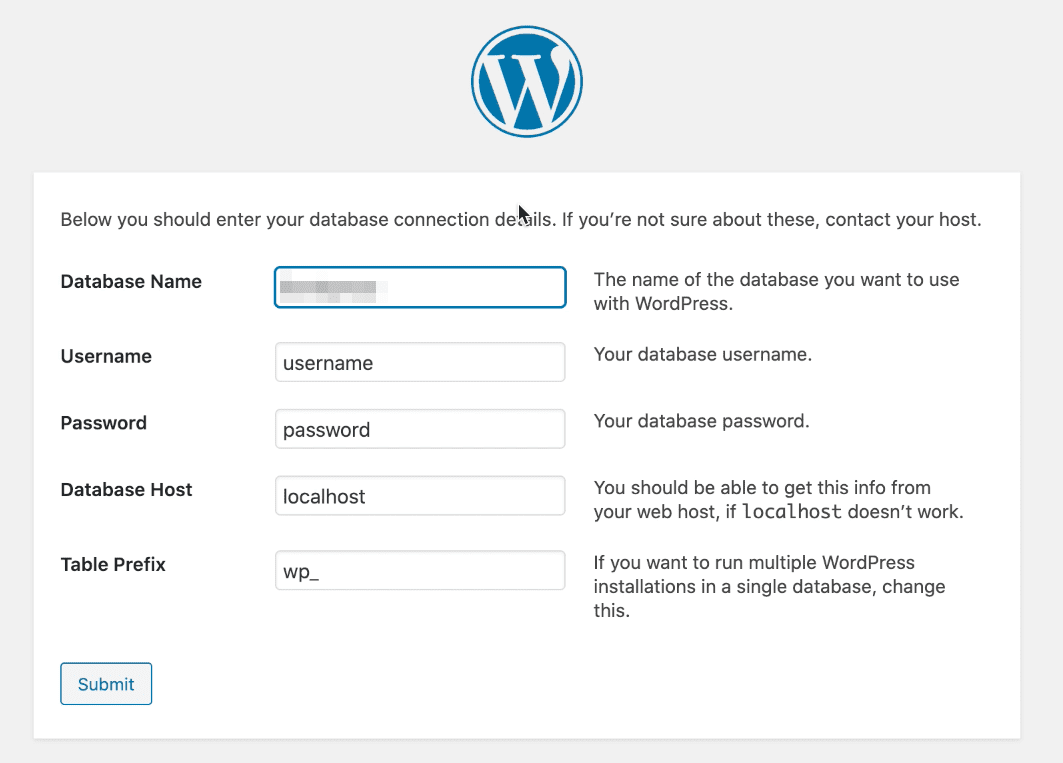
Task: Select the Password input field
Action: point(419,428)
